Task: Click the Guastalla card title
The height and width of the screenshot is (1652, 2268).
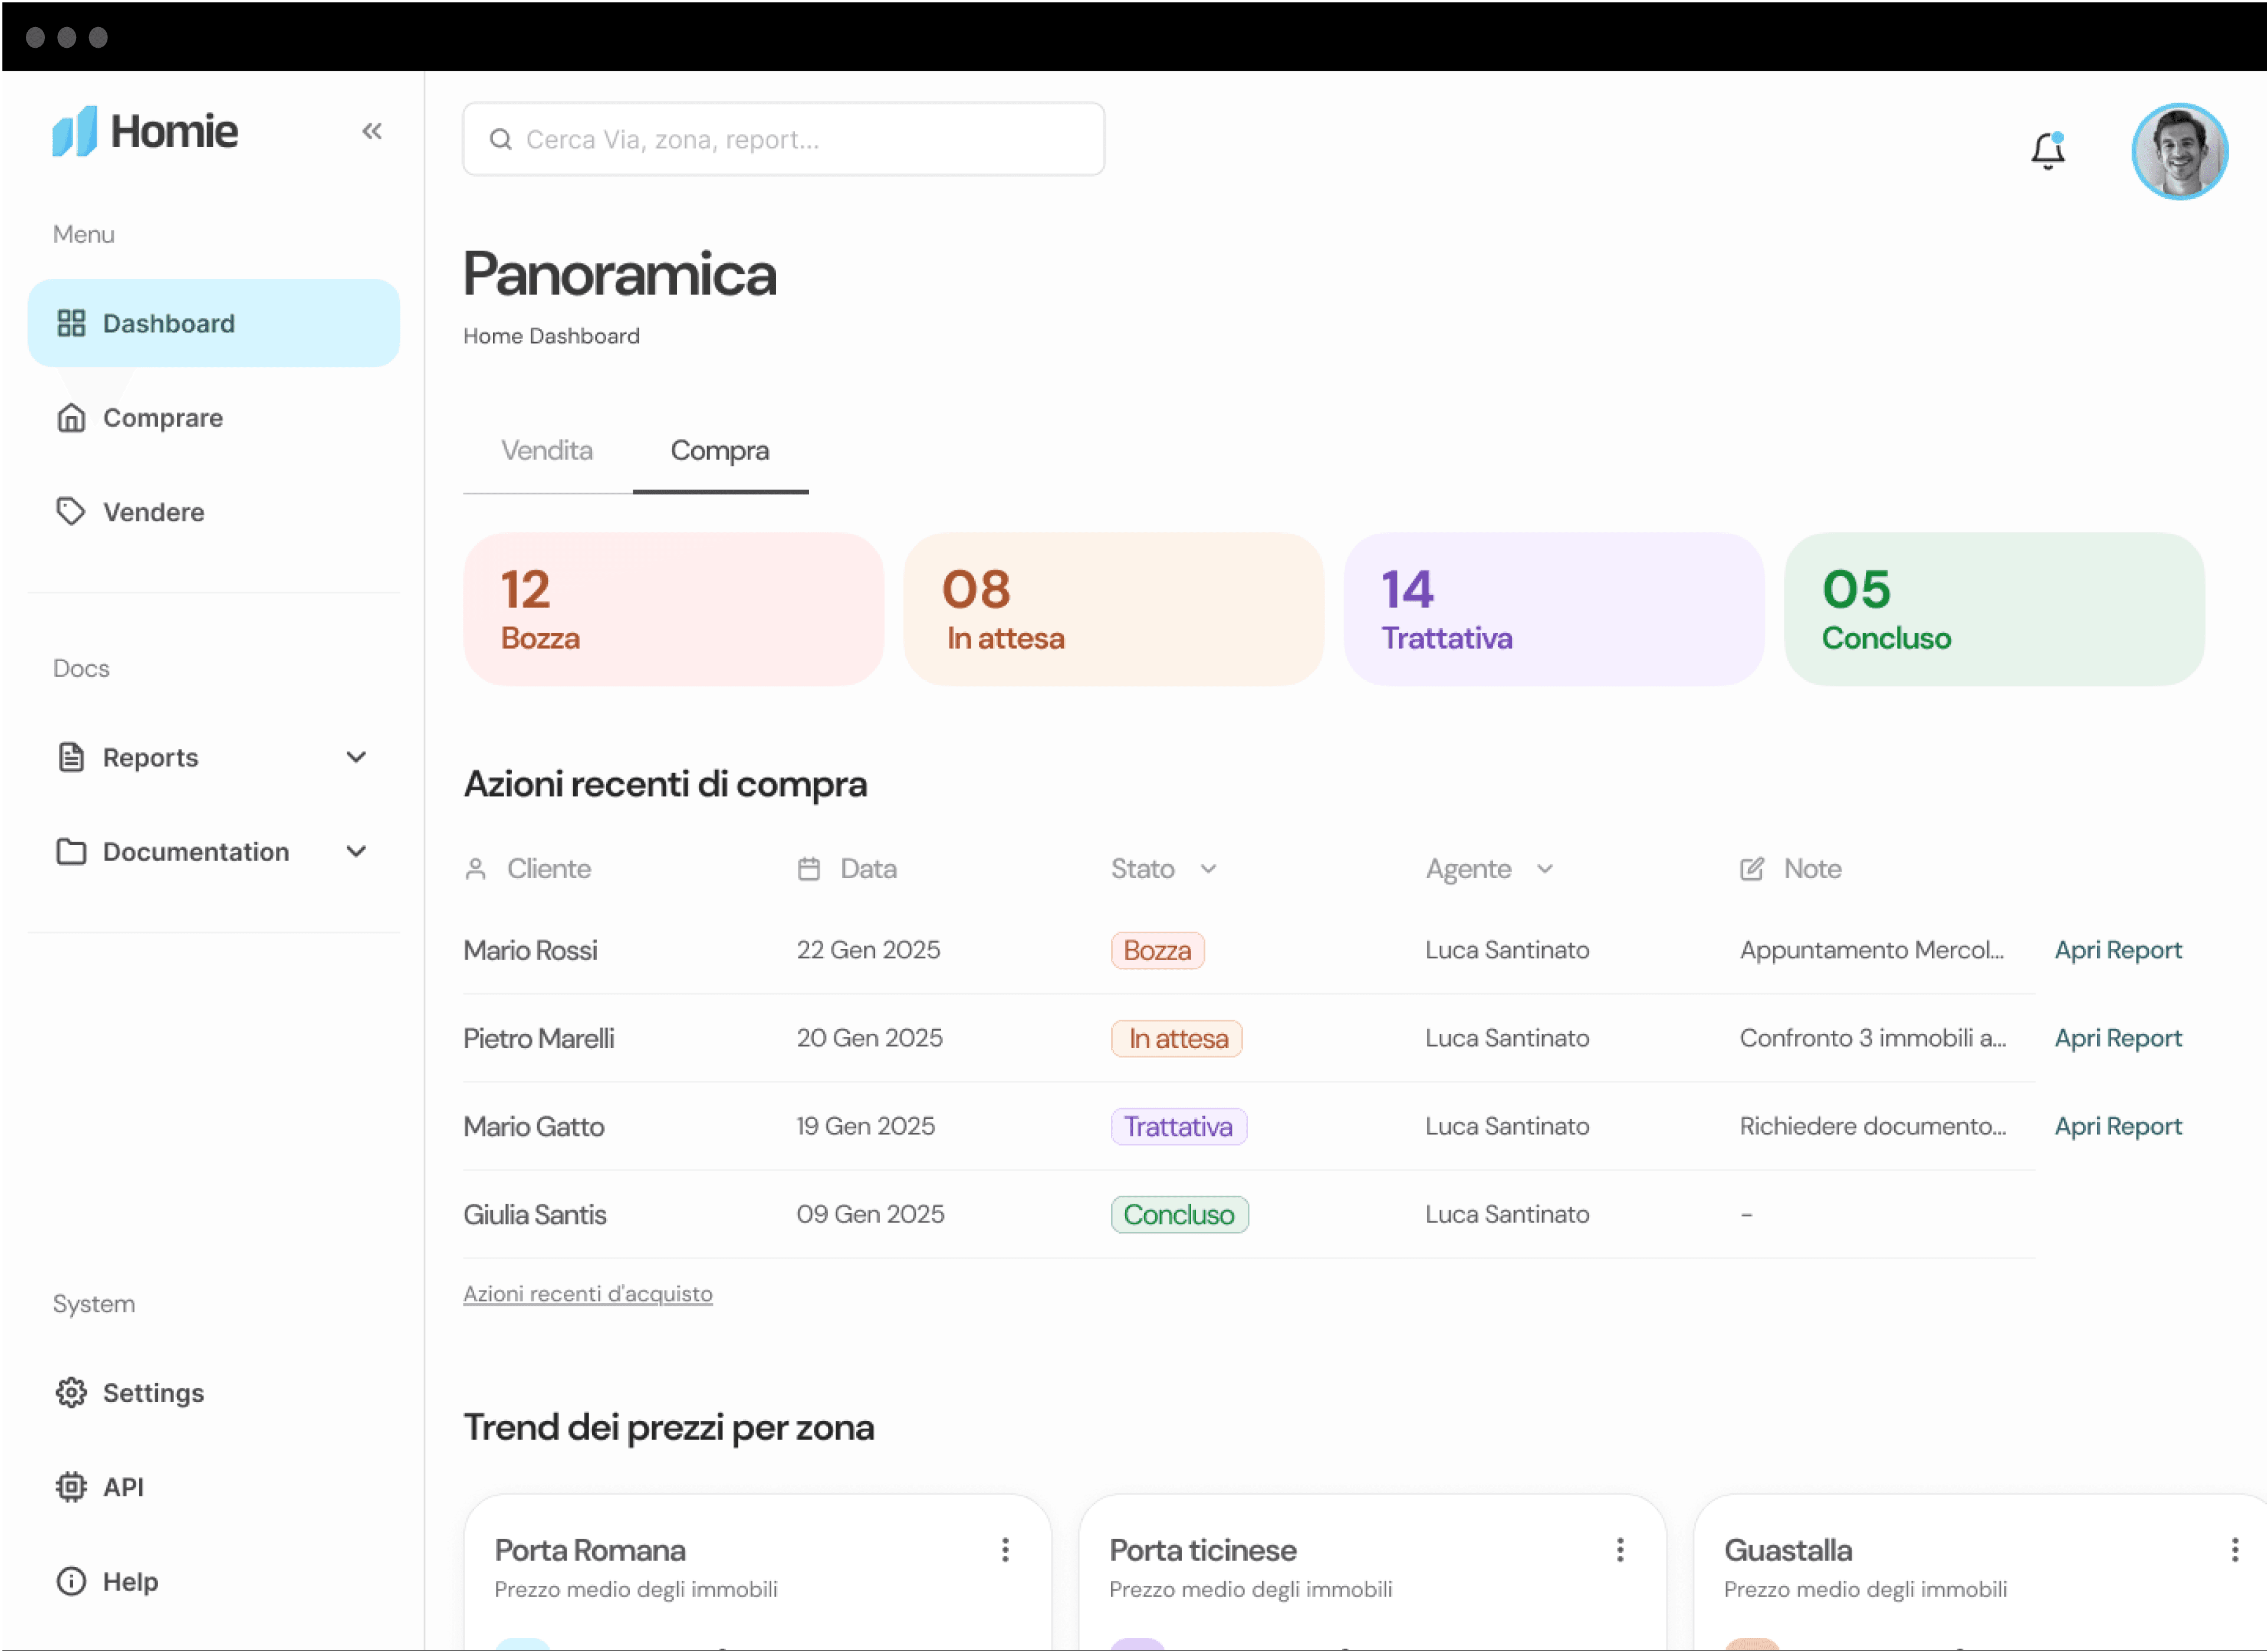Action: 1788,1550
